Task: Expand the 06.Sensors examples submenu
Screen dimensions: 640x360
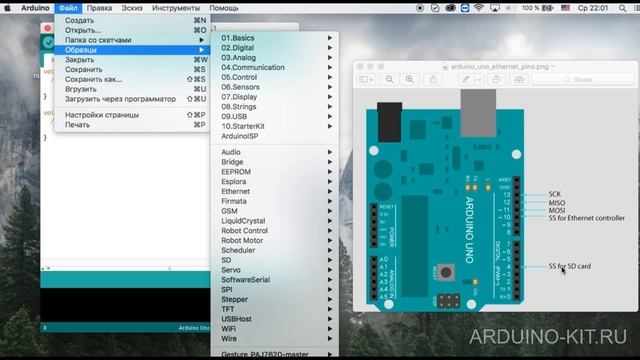Action: click(275, 87)
